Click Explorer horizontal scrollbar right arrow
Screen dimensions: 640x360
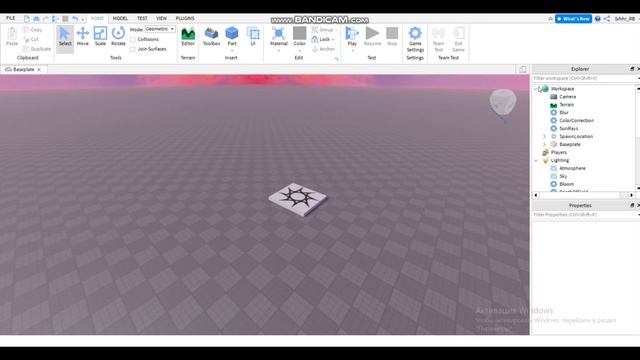(x=632, y=195)
